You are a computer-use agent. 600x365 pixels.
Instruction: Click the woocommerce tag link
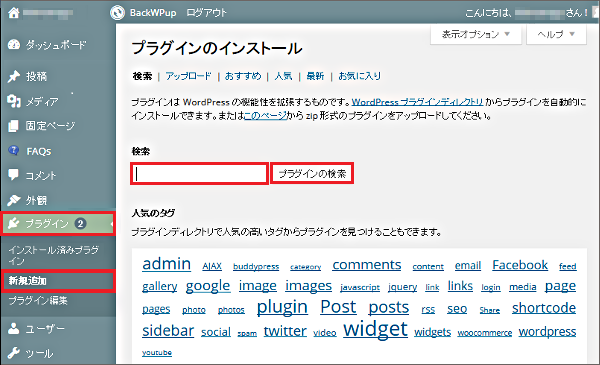(x=484, y=333)
